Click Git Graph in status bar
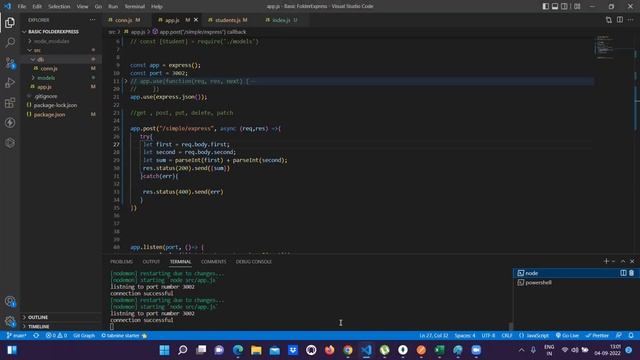640x360 pixels. [84, 336]
